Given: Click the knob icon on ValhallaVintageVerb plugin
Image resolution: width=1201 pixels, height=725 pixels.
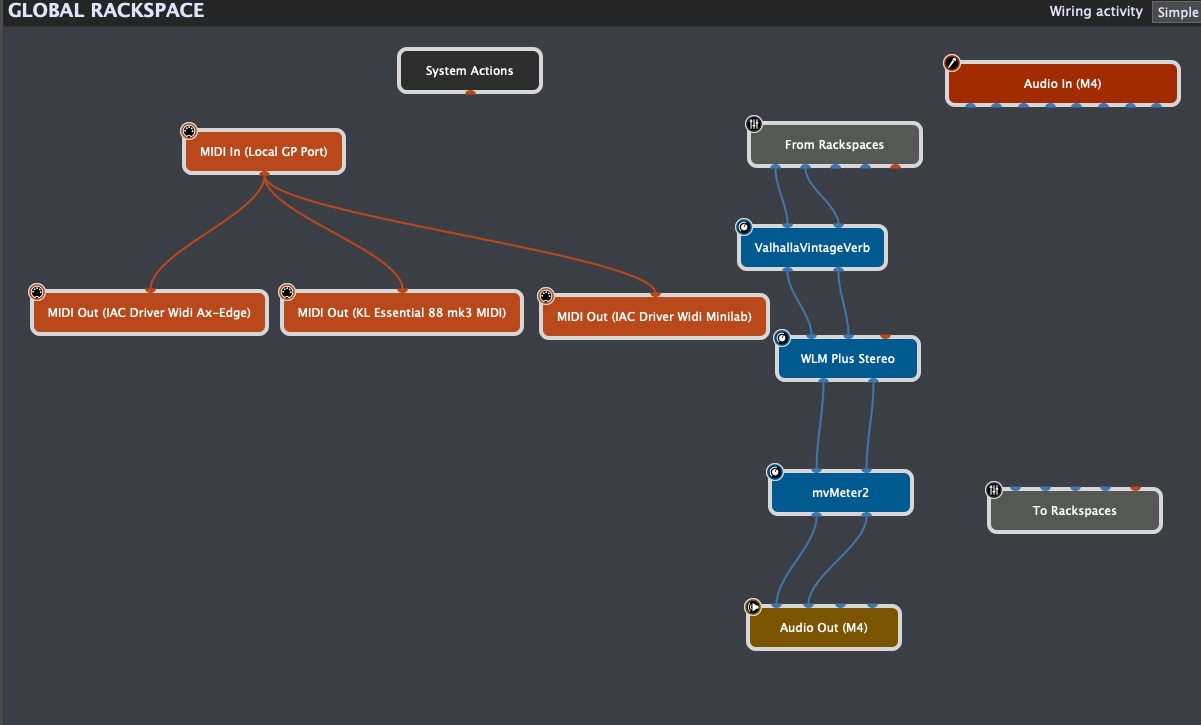Looking at the screenshot, I should (x=743, y=227).
